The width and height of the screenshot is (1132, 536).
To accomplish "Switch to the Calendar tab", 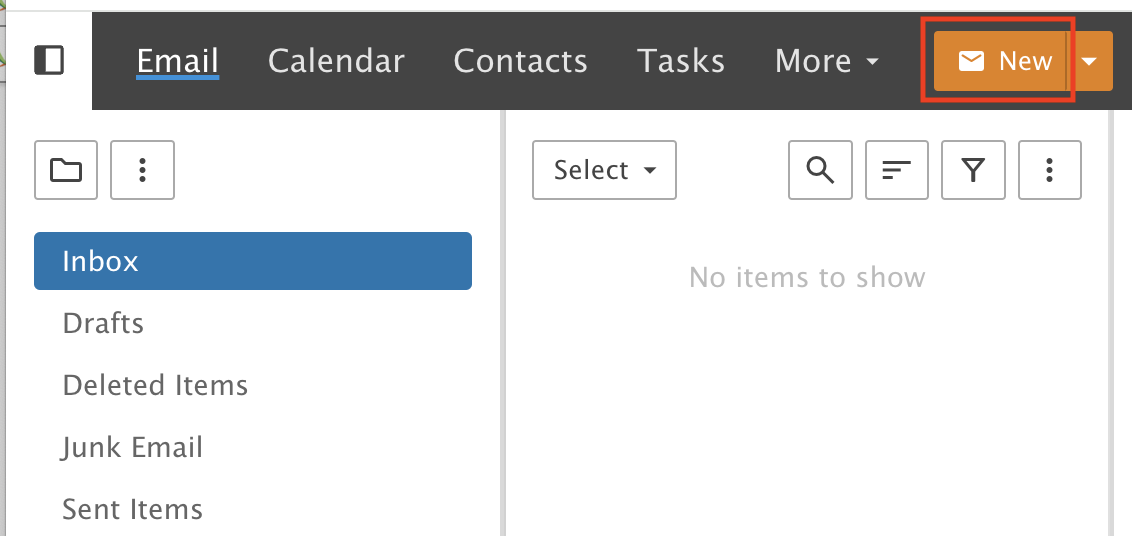I will click(336, 61).
